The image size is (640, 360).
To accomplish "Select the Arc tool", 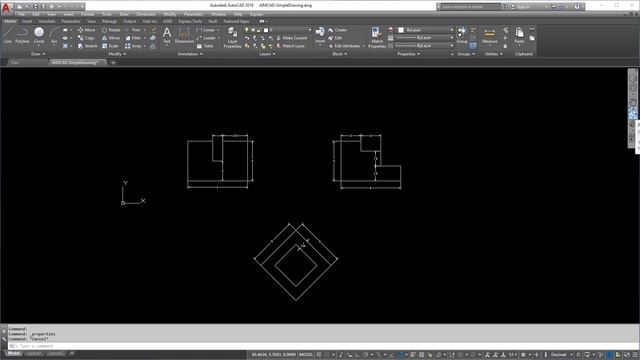I will point(54,35).
